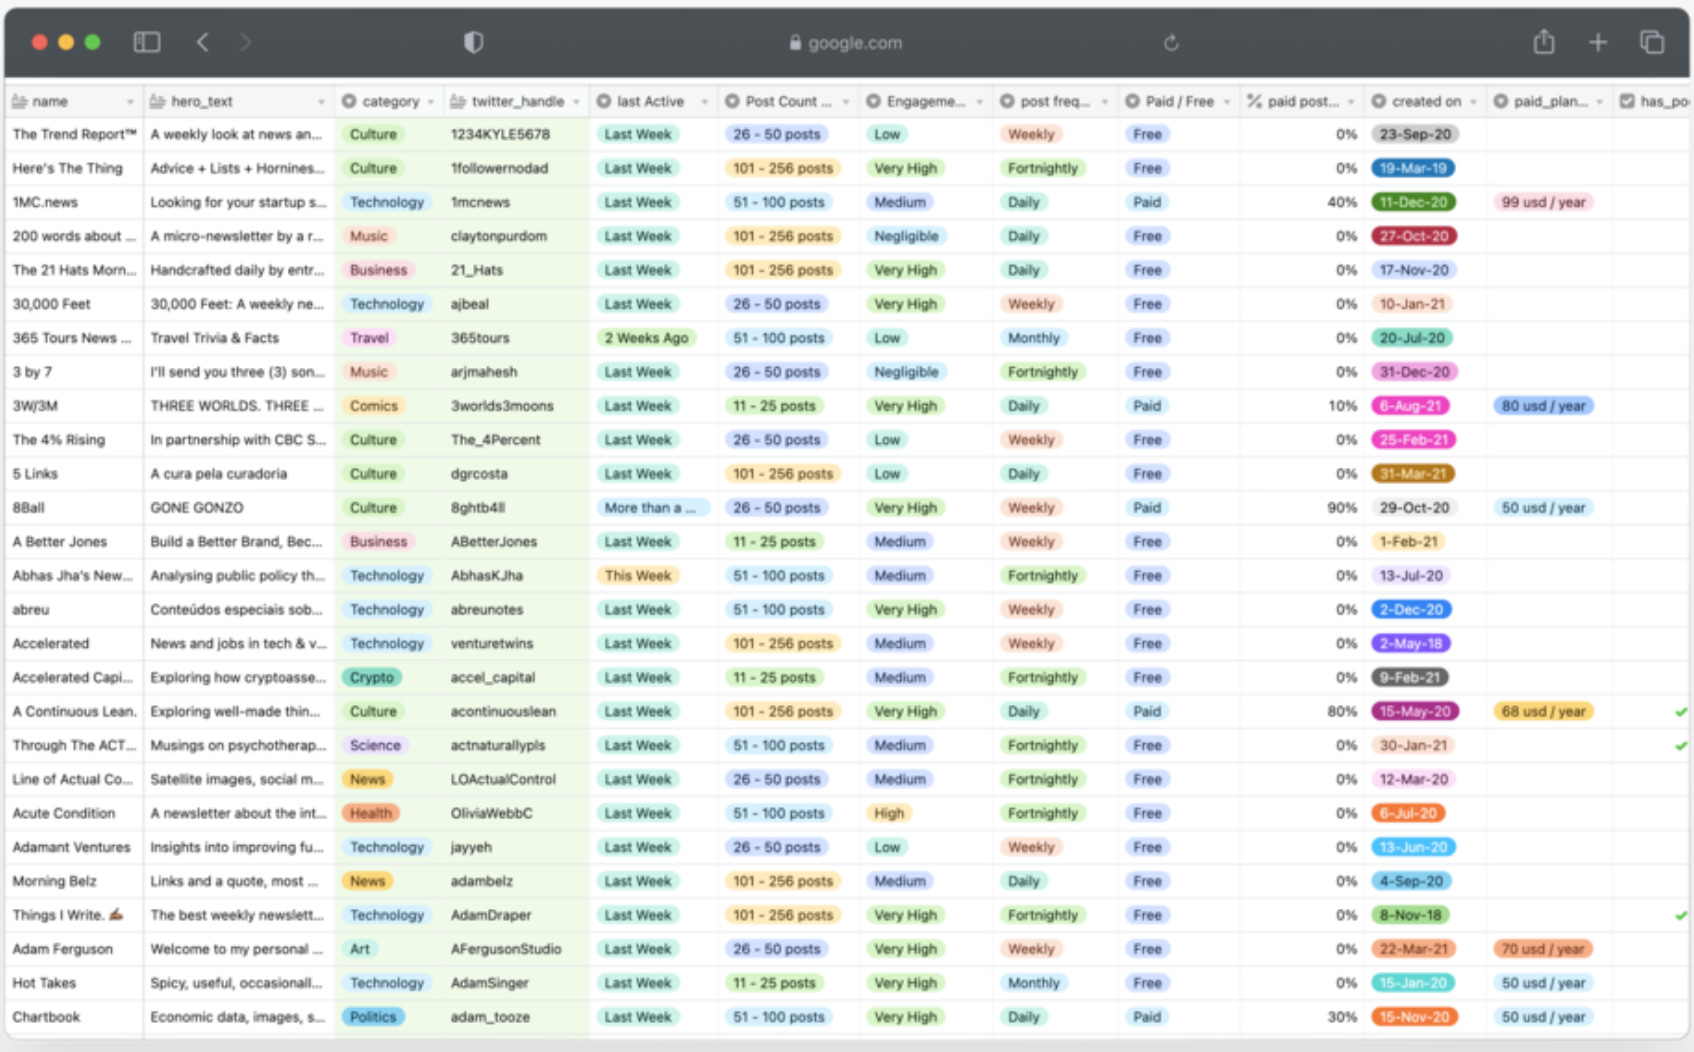Go back with the browser back arrow
This screenshot has height=1052, width=1694.
[203, 42]
